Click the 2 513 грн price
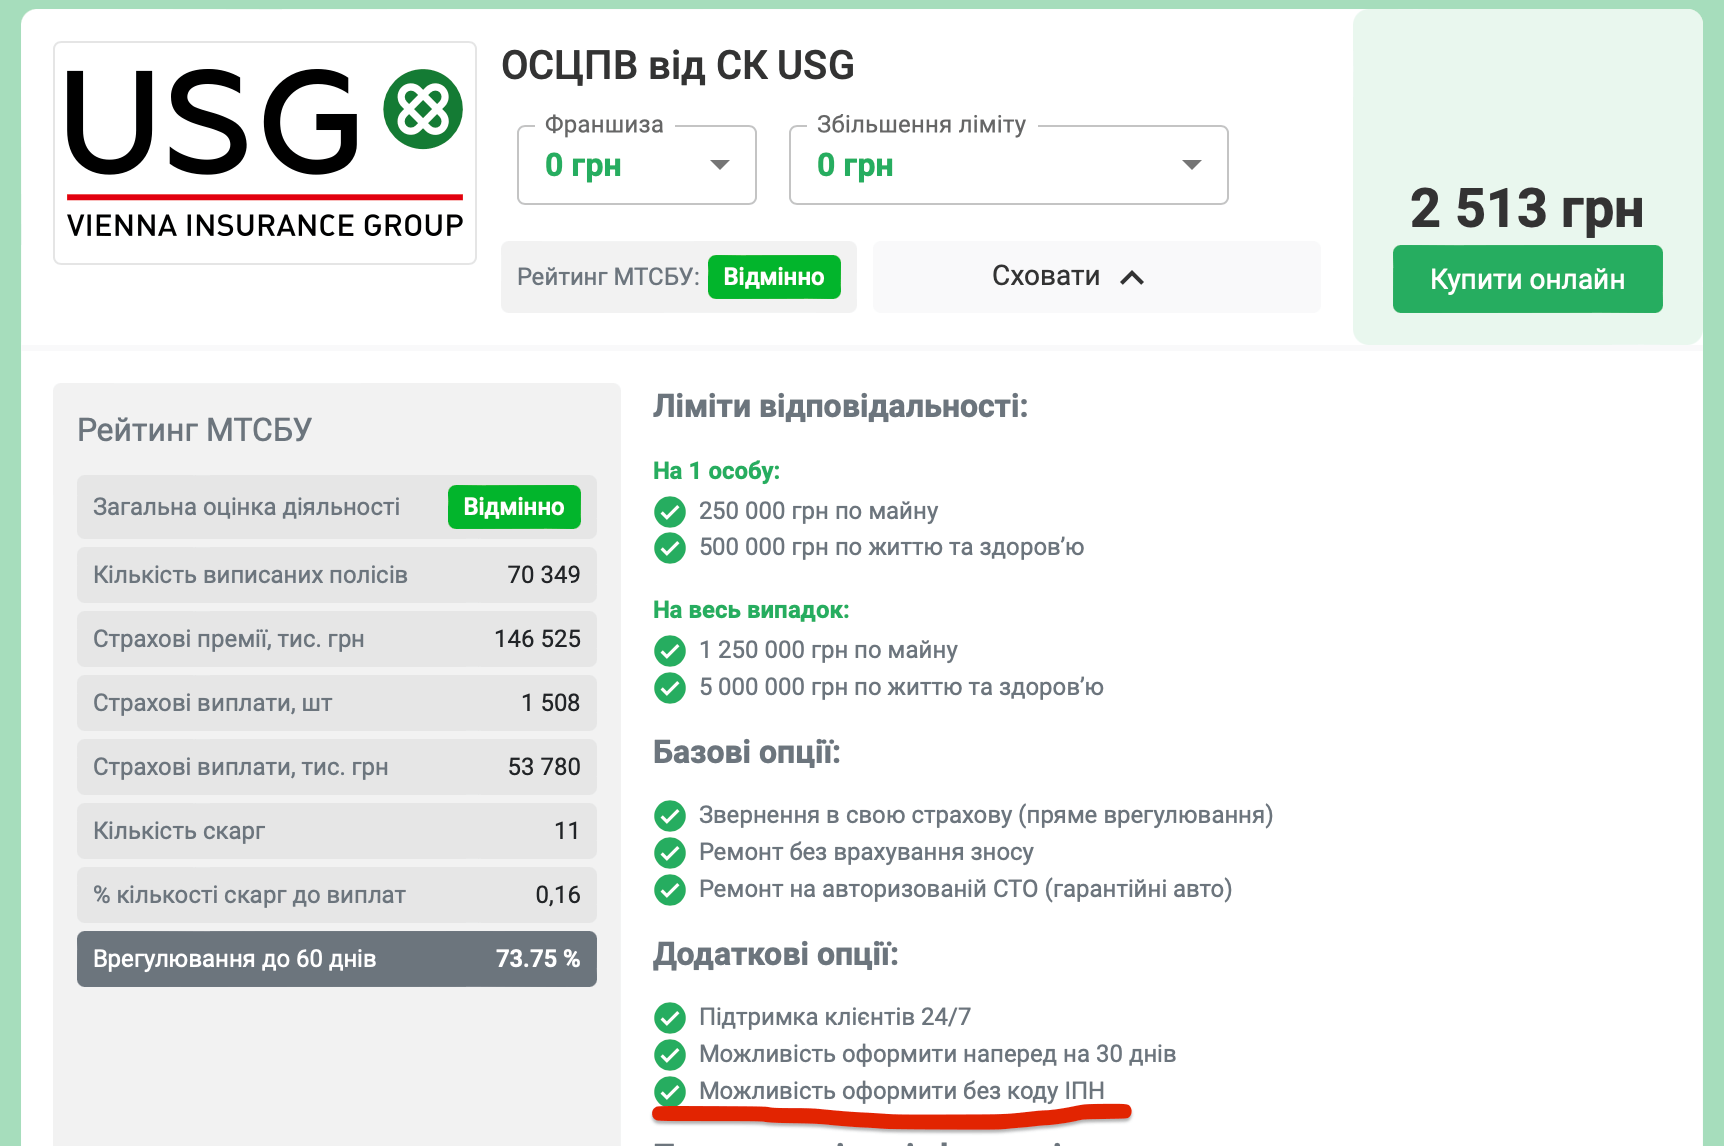 coord(1527,209)
